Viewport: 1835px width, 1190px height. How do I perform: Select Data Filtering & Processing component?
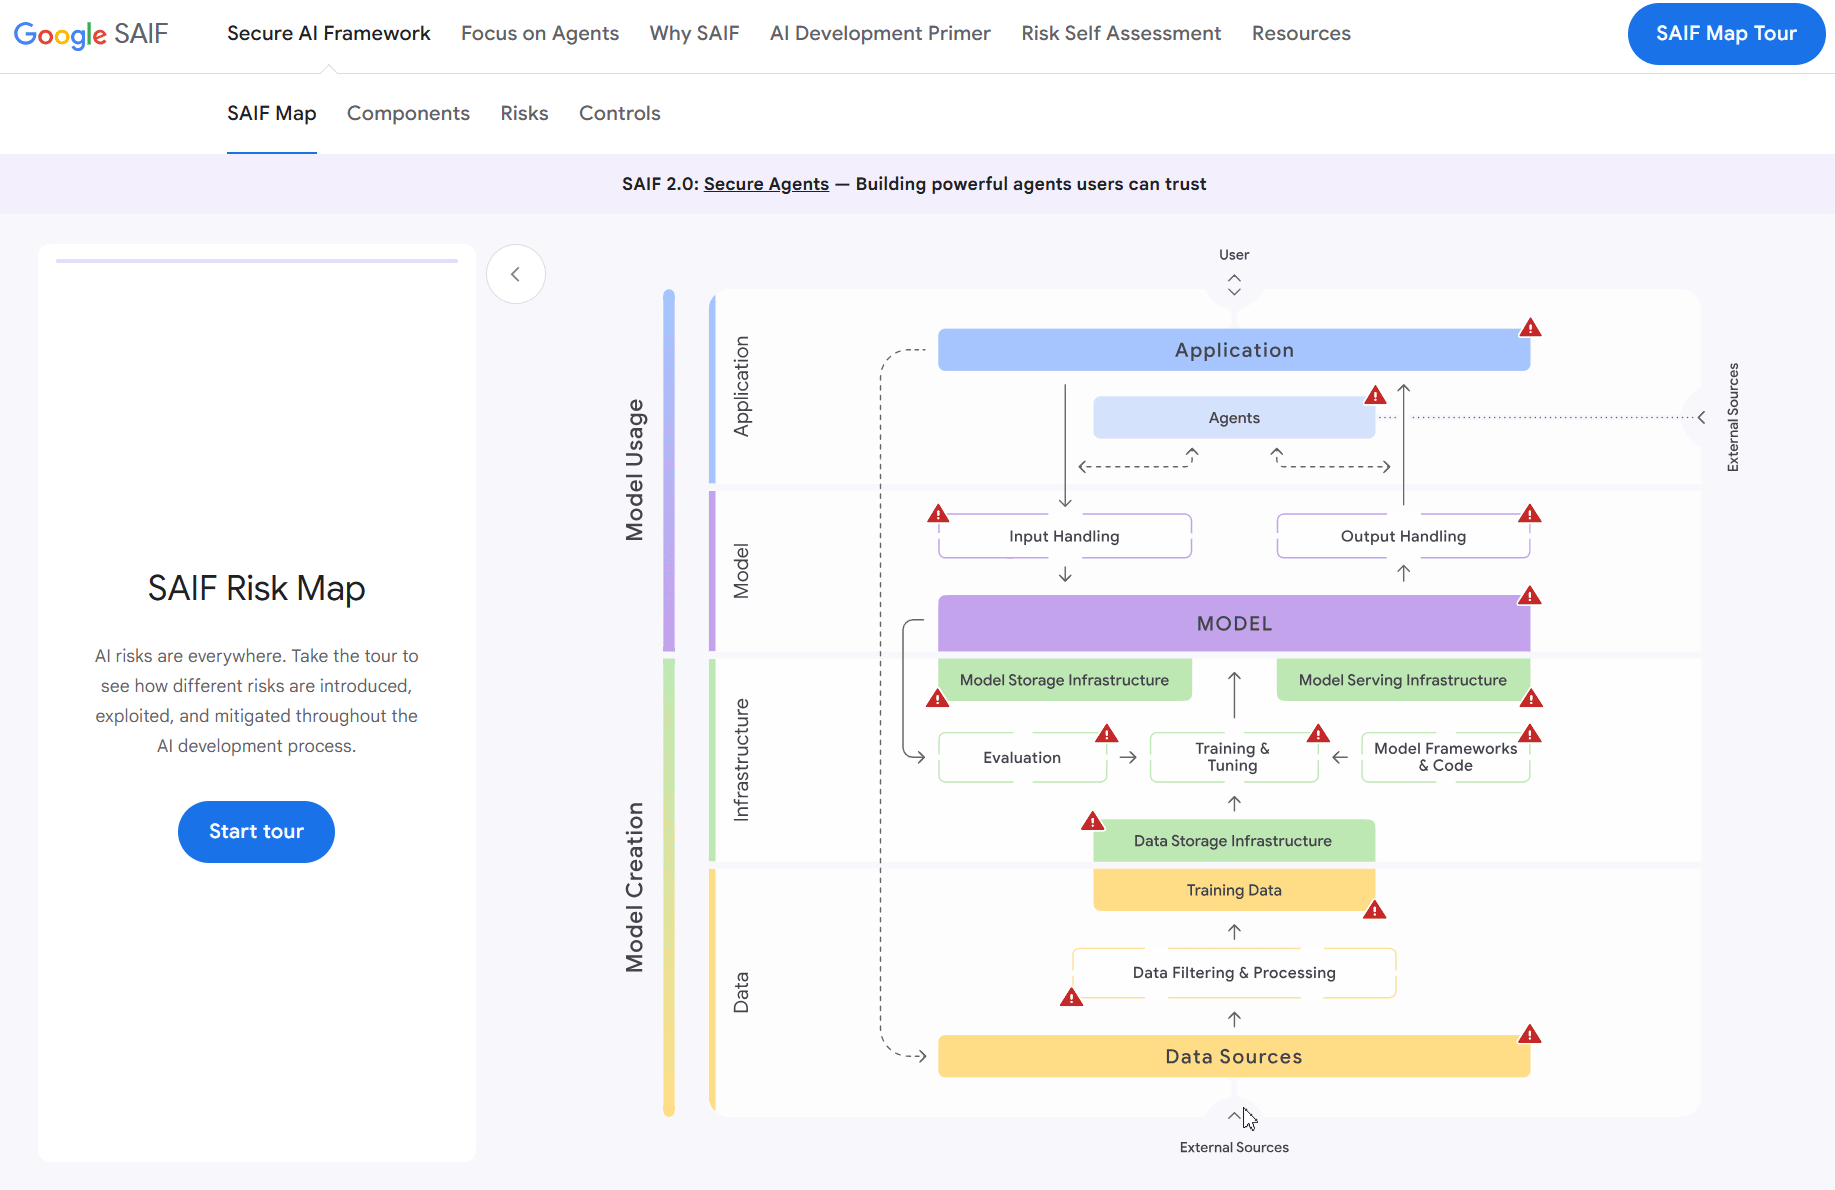(x=1234, y=973)
